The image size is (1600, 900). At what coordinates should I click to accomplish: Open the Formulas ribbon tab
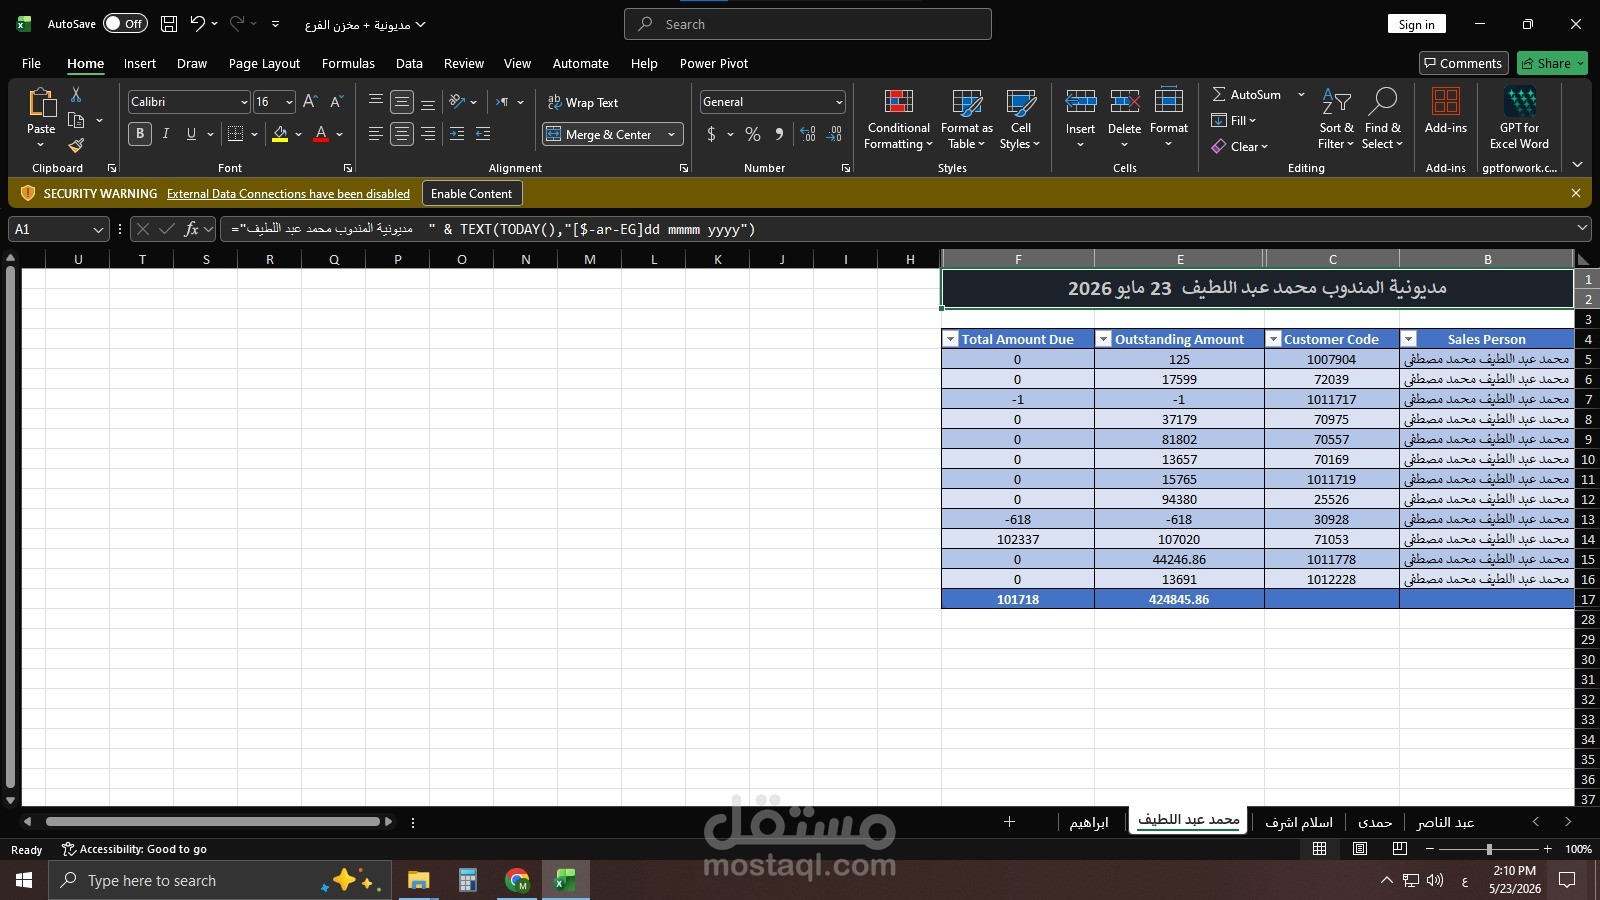coord(348,63)
